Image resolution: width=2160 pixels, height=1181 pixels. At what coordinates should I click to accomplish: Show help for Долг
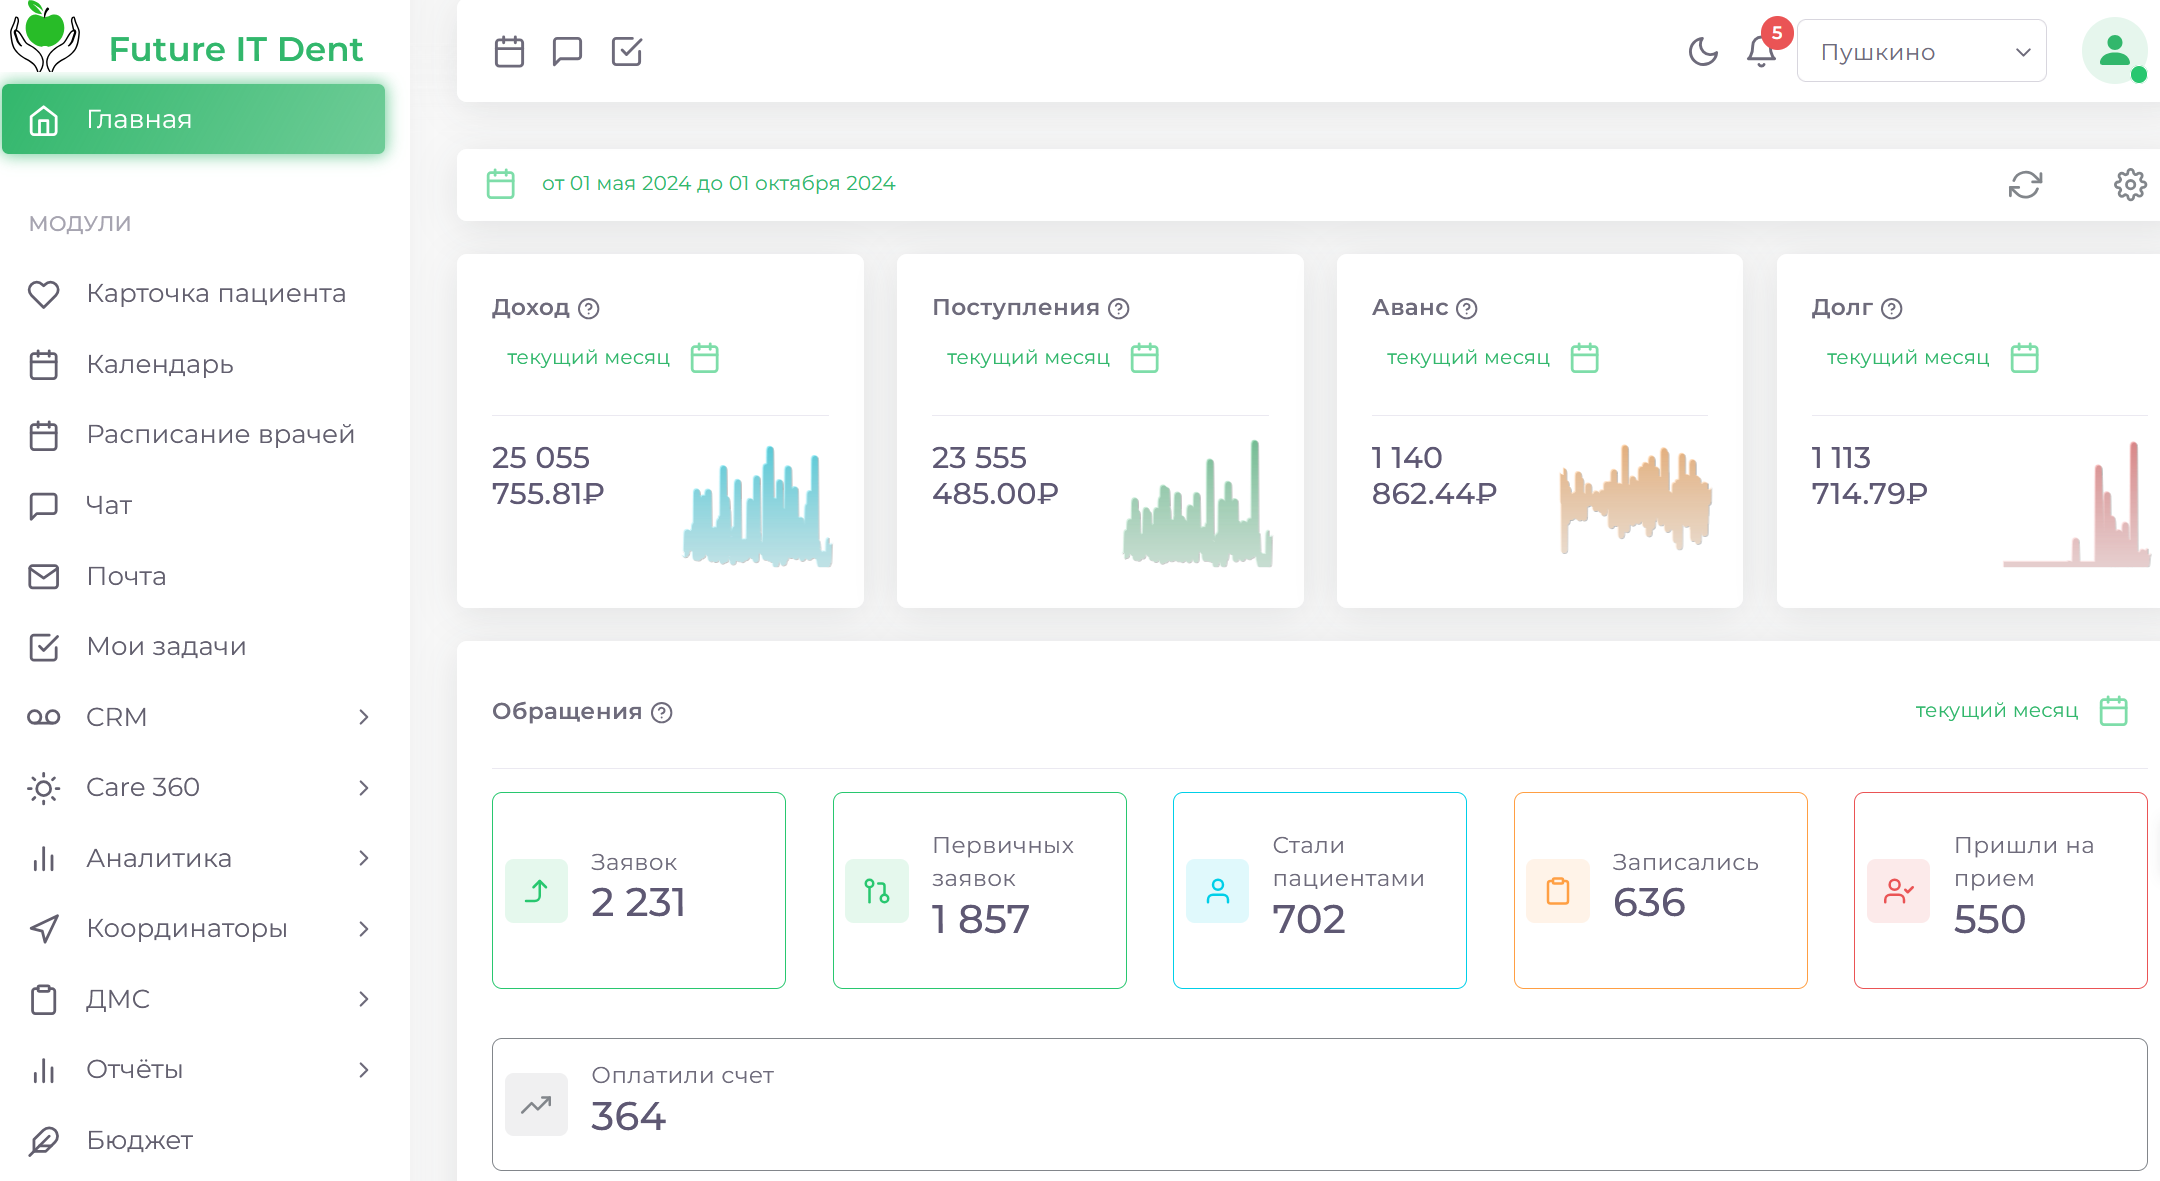click(x=1892, y=309)
